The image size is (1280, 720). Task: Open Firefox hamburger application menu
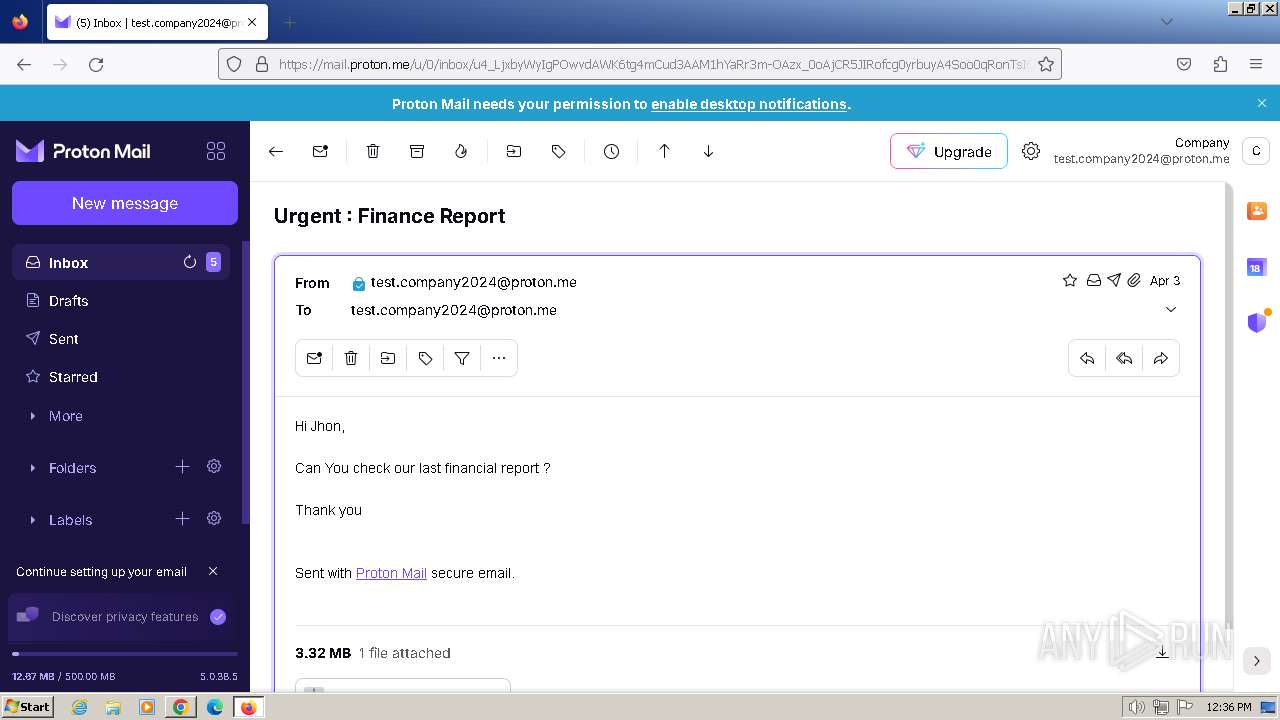point(1256,64)
